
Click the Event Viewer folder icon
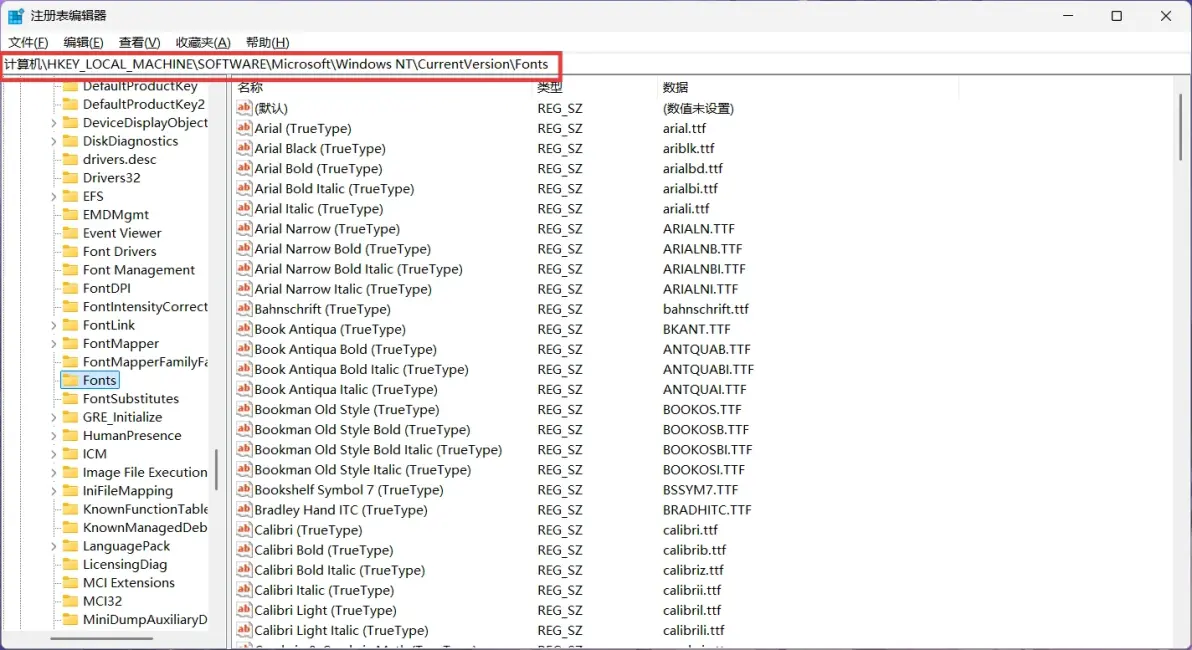(71, 233)
